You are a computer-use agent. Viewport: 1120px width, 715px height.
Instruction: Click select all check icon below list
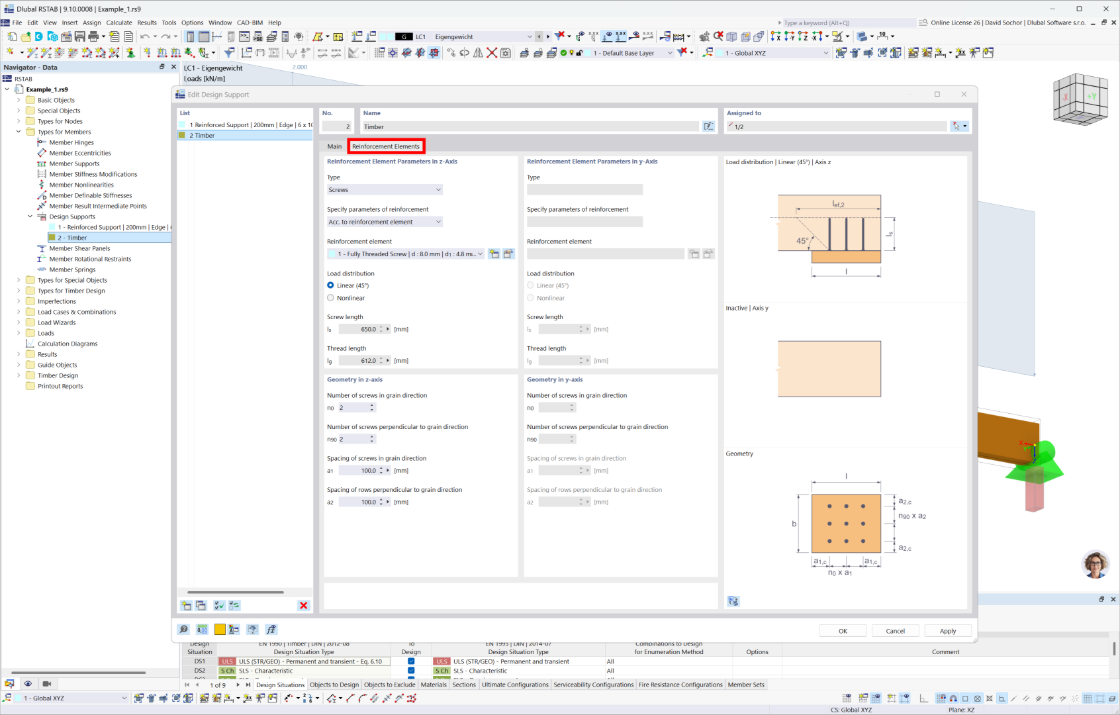click(219, 605)
